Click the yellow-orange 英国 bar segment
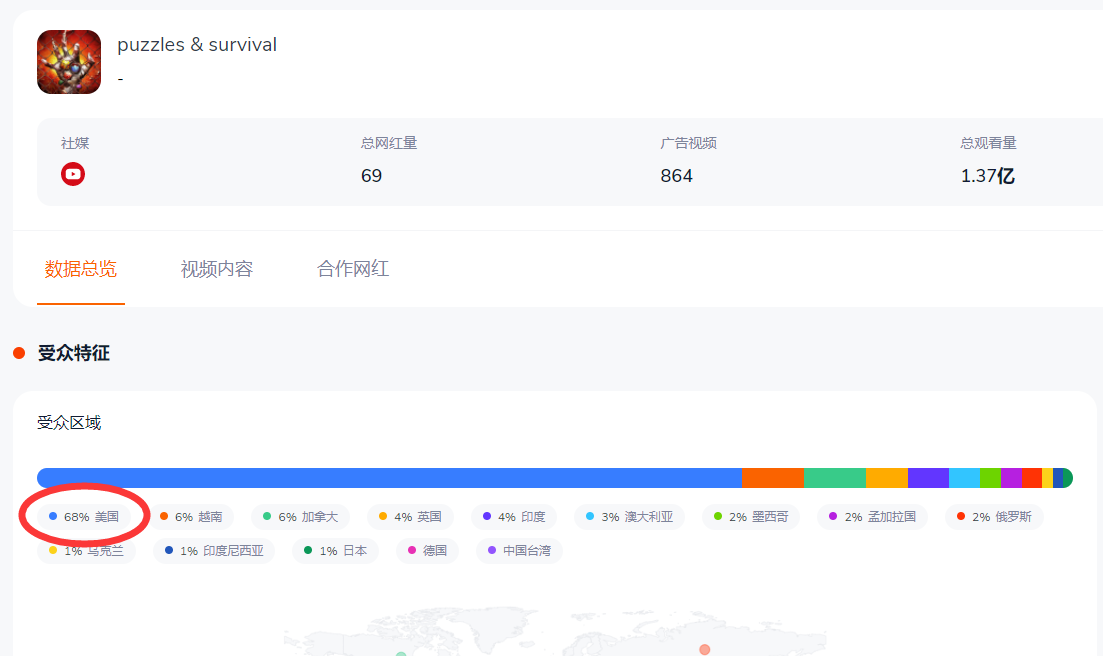Screen dimensions: 1103x656 pos(887,478)
